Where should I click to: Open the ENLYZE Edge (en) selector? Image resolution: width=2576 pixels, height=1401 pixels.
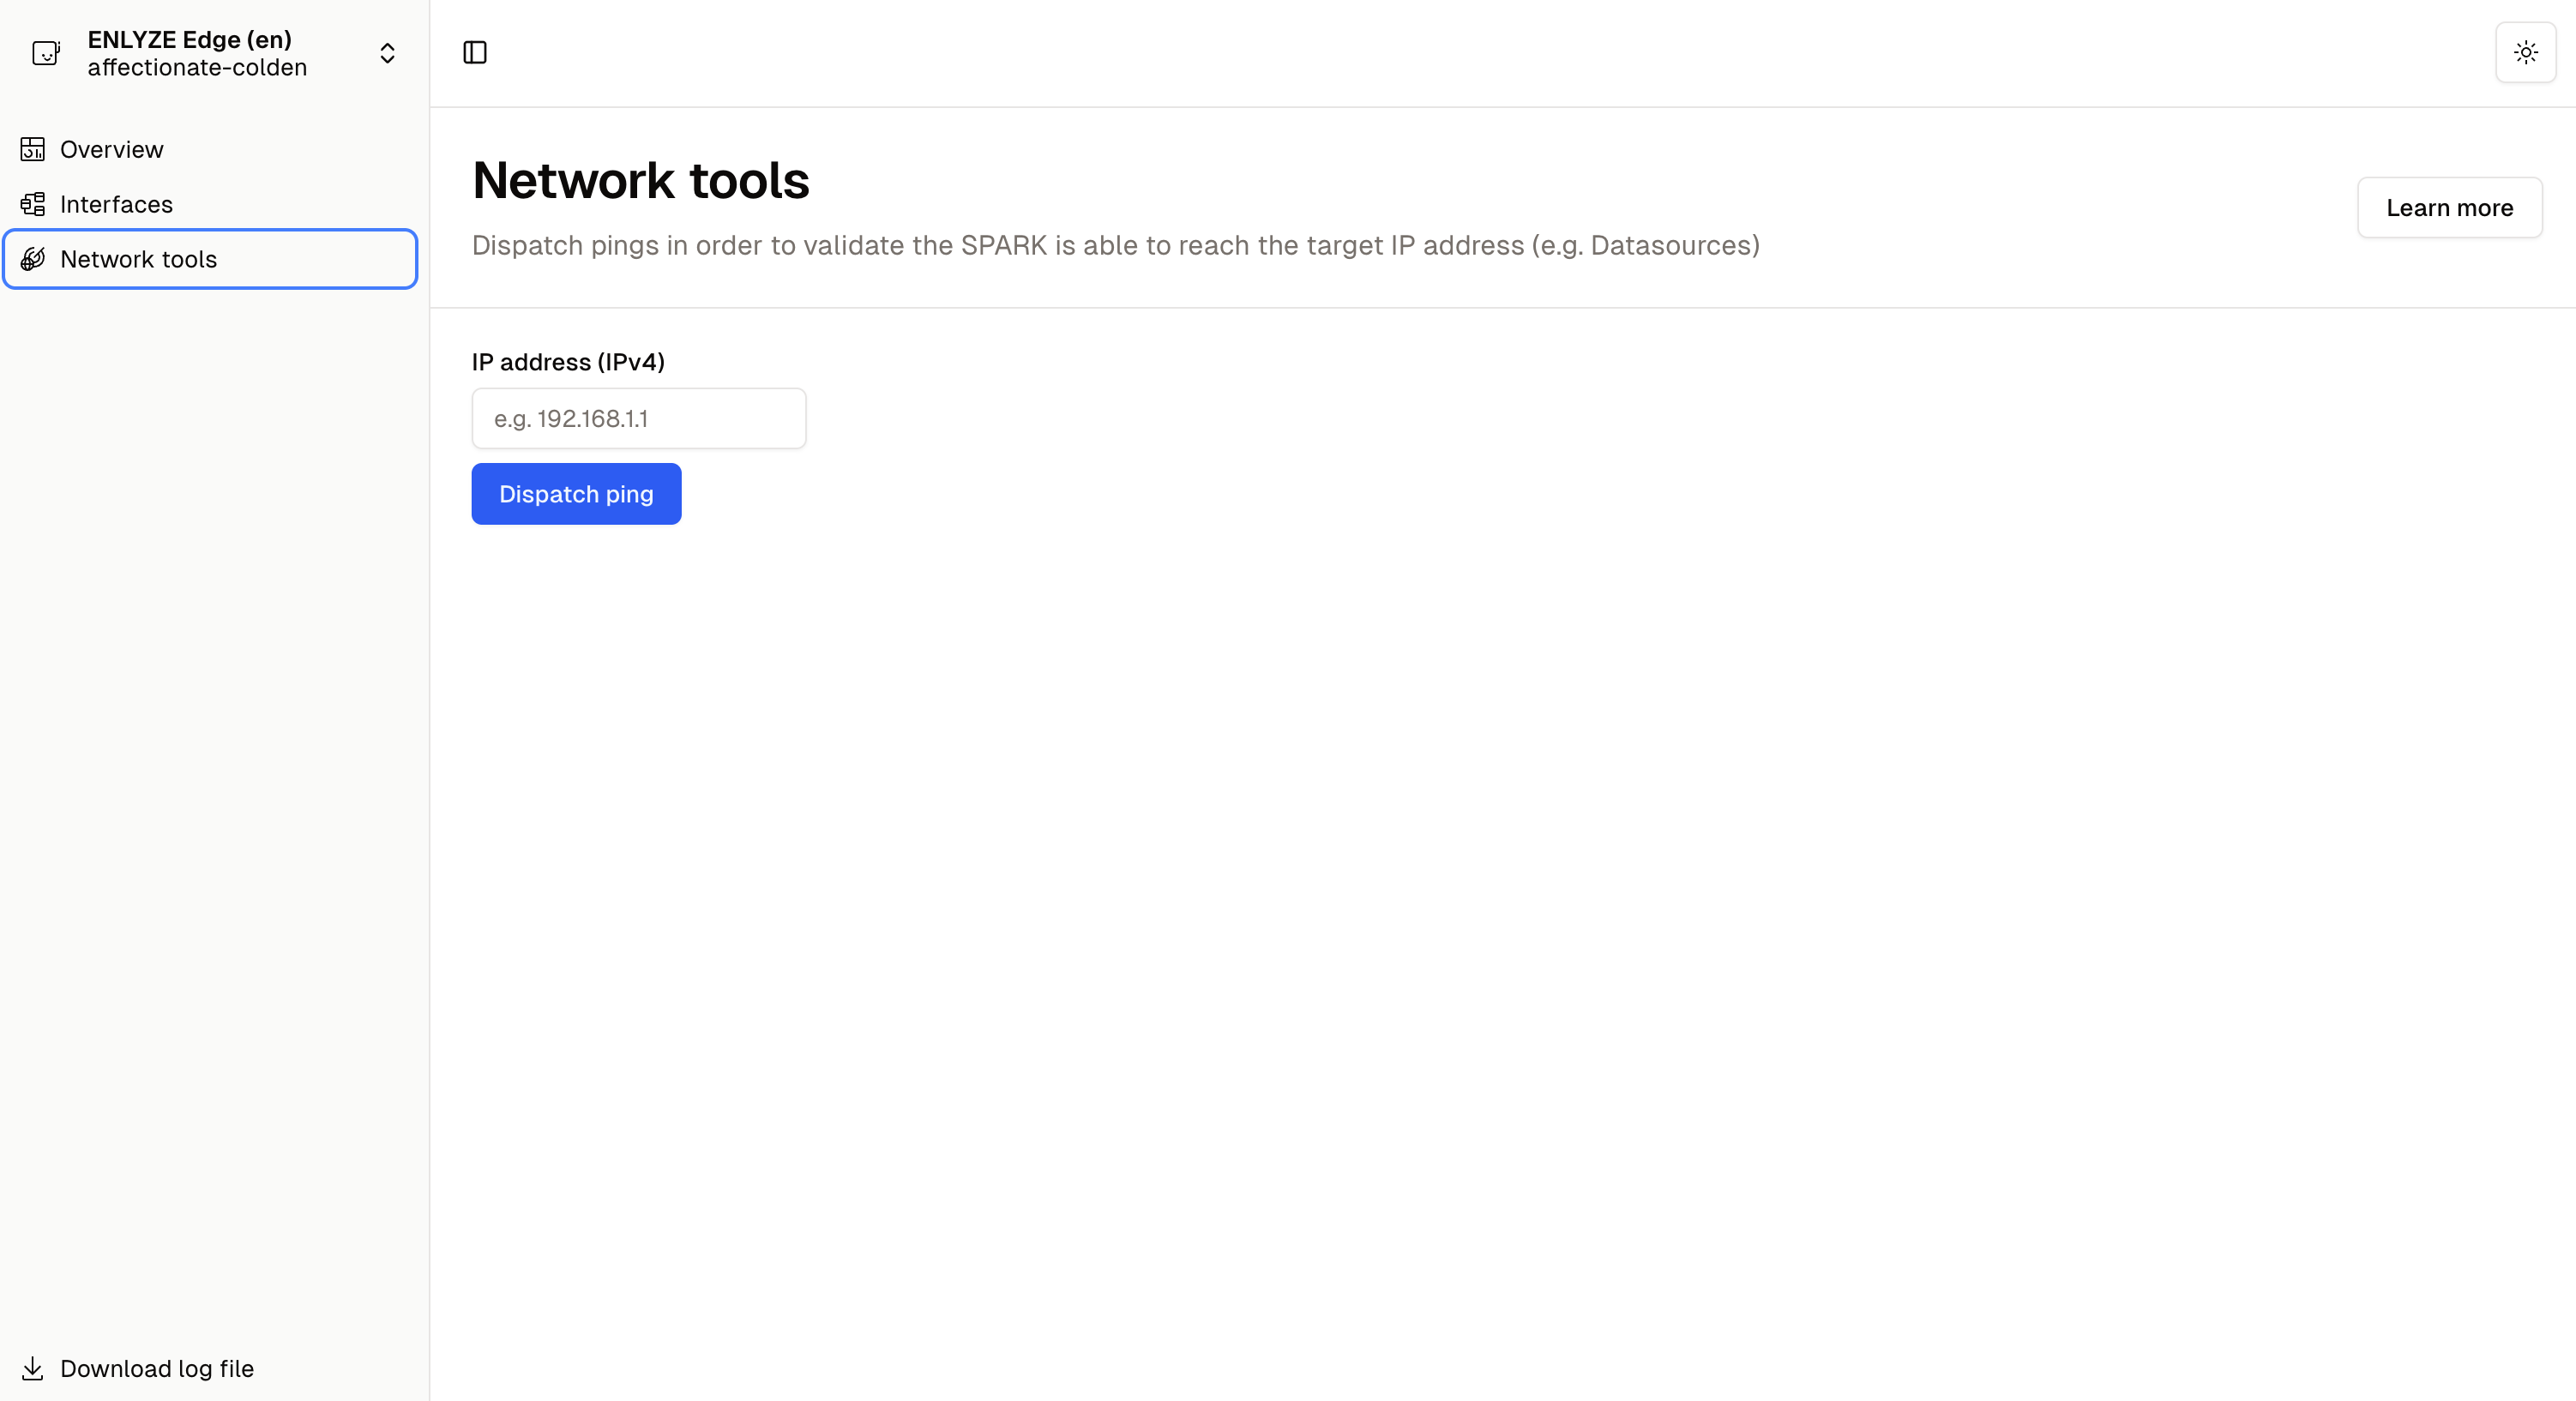(190, 39)
